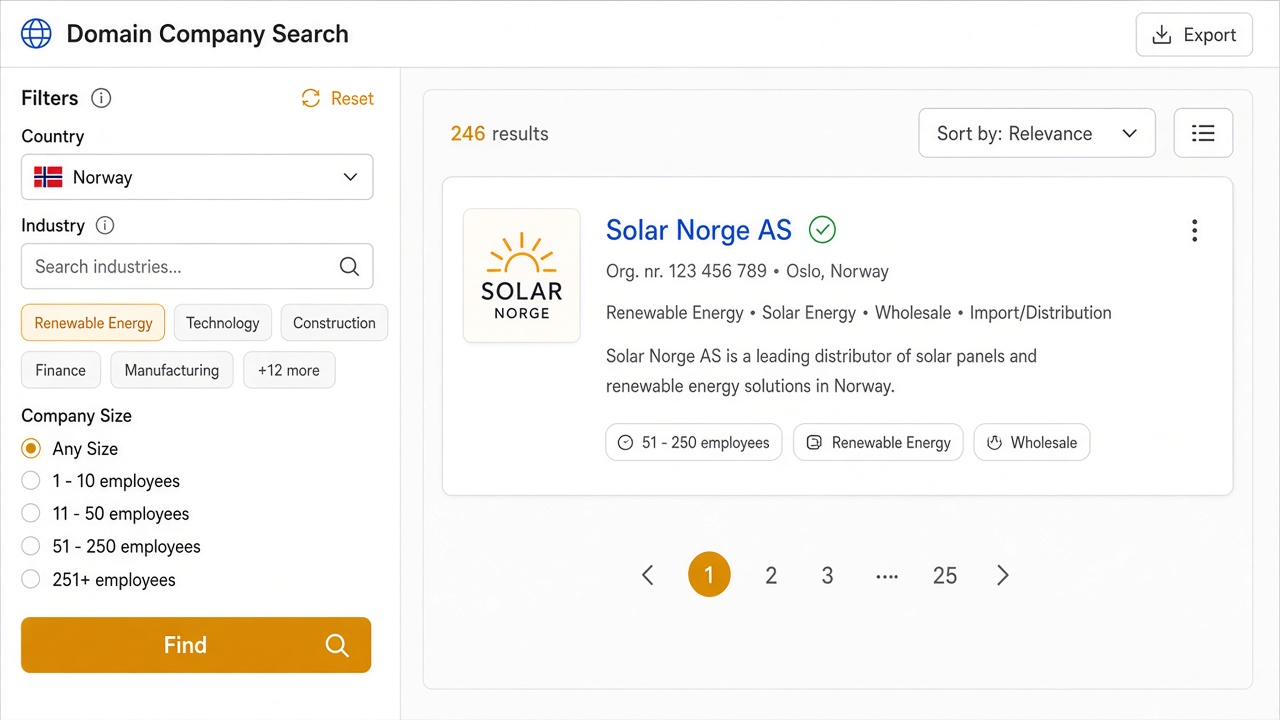This screenshot has width=1280, height=720.
Task: Click the Filters info icon
Action: point(101,98)
